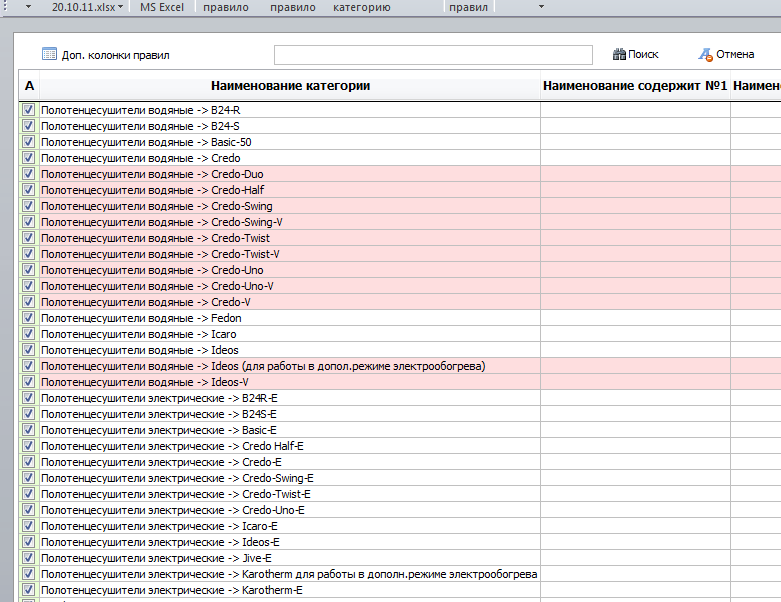Open the 20.10.11.xlsx file dropdown
781x602 pixels.
[x=87, y=7]
